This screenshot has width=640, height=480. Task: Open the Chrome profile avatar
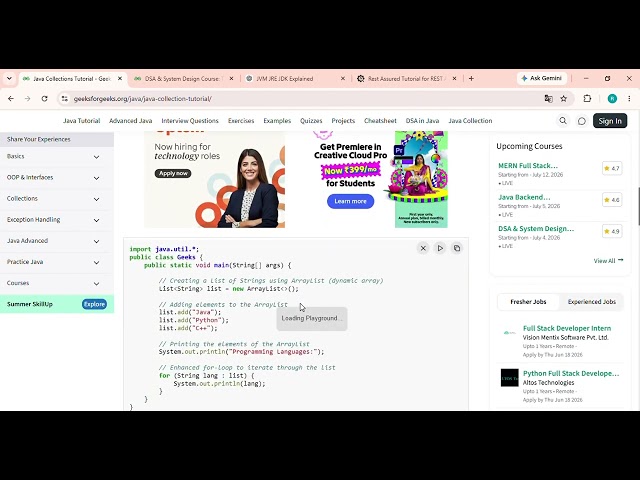(x=612, y=99)
